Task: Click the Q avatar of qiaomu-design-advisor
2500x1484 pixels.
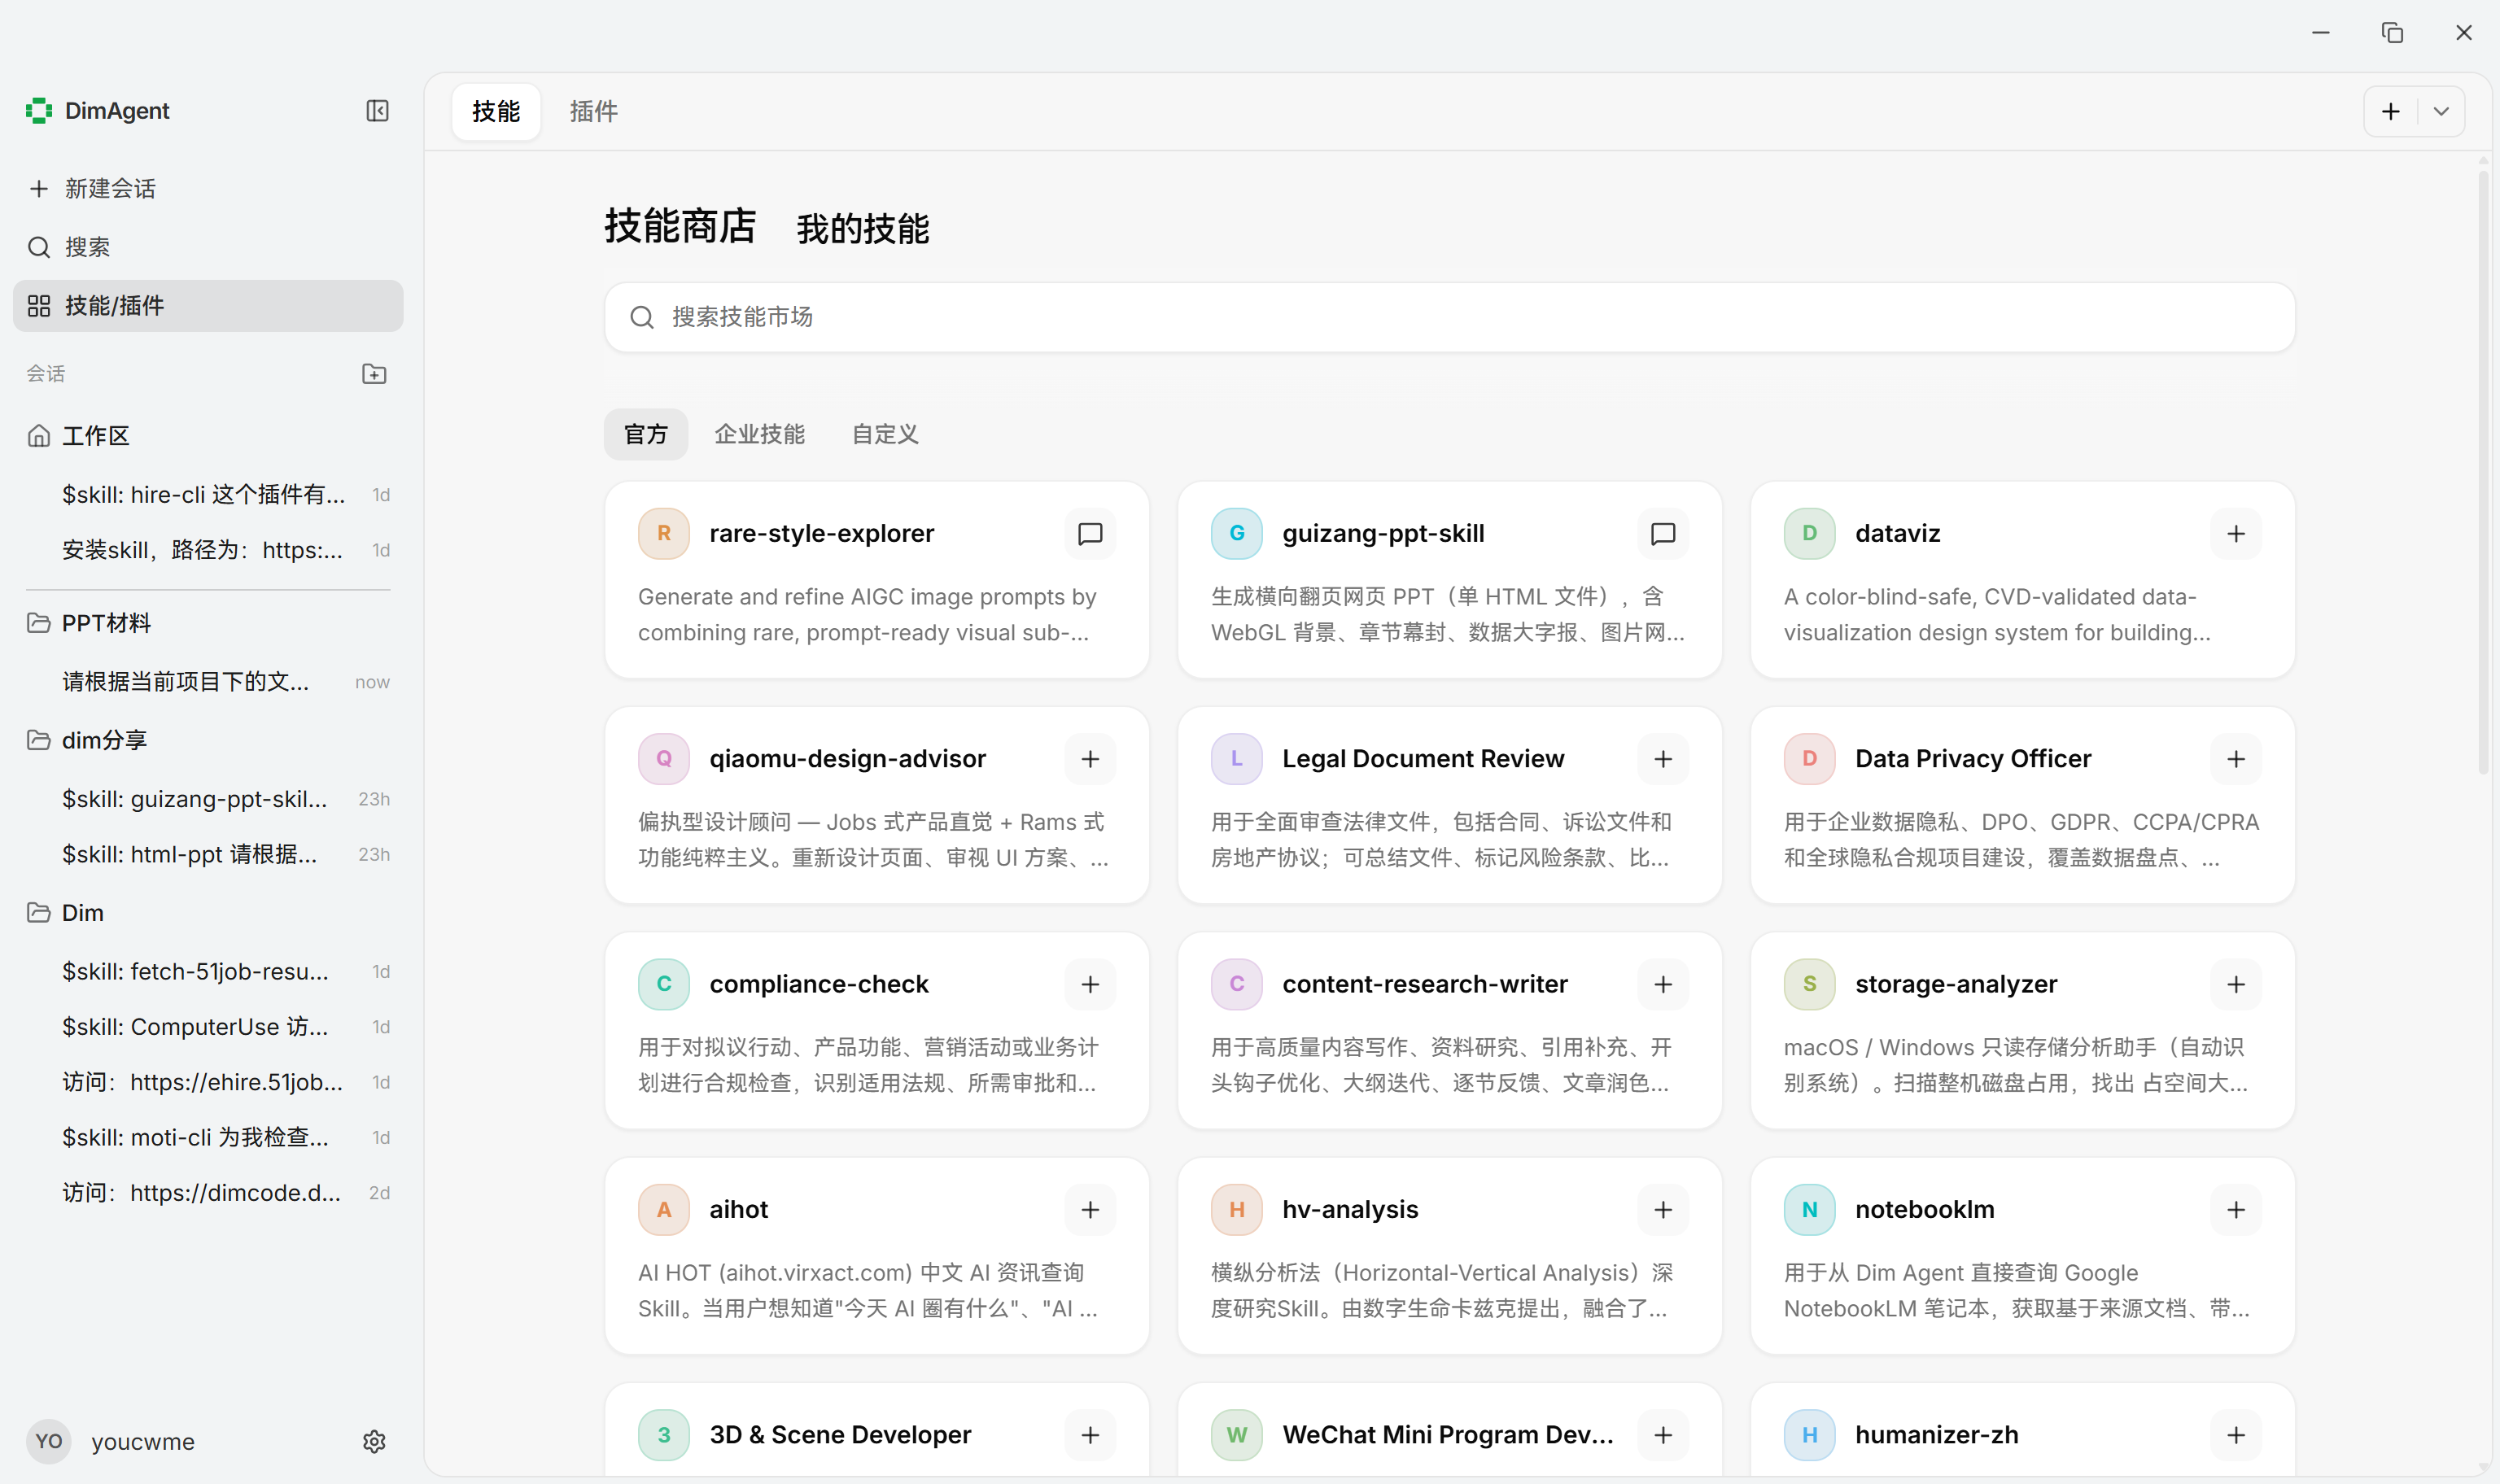Action: pos(664,759)
